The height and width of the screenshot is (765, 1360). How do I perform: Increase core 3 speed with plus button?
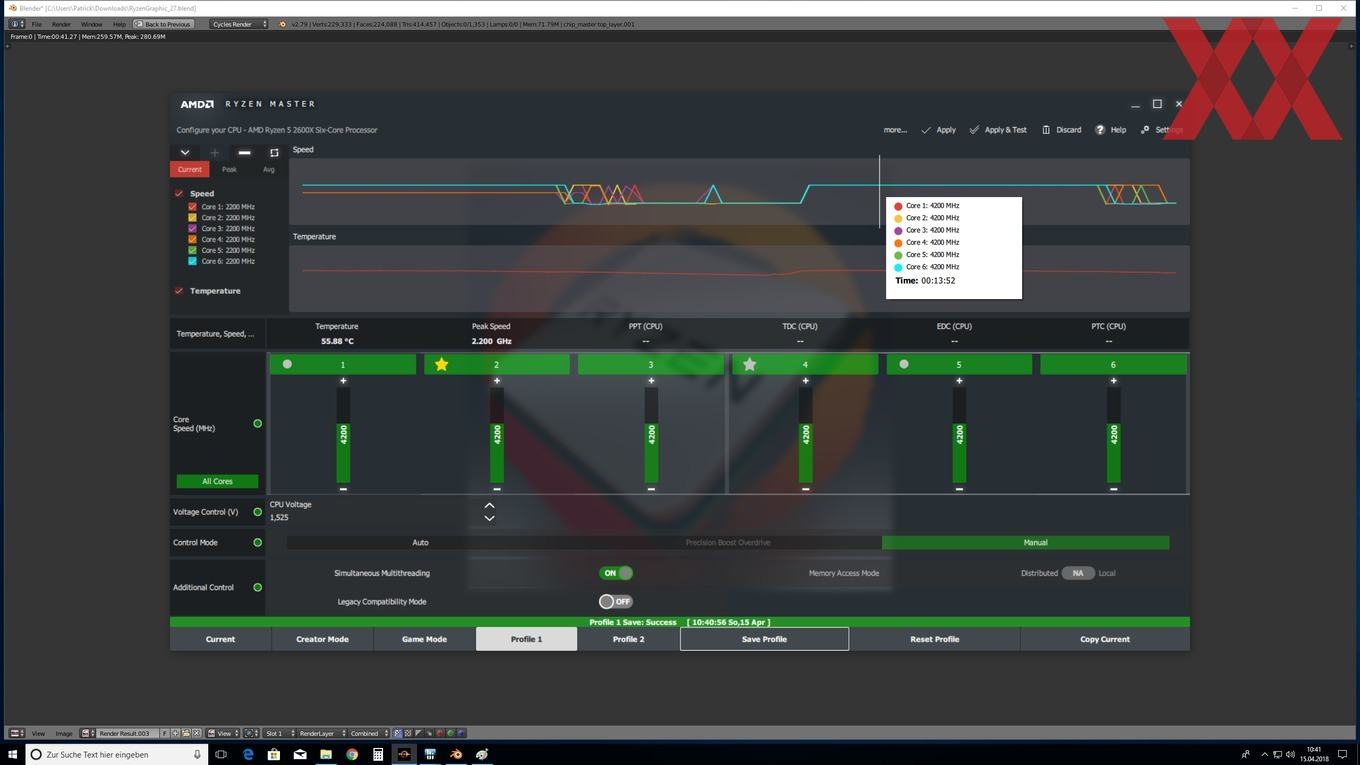click(x=651, y=381)
